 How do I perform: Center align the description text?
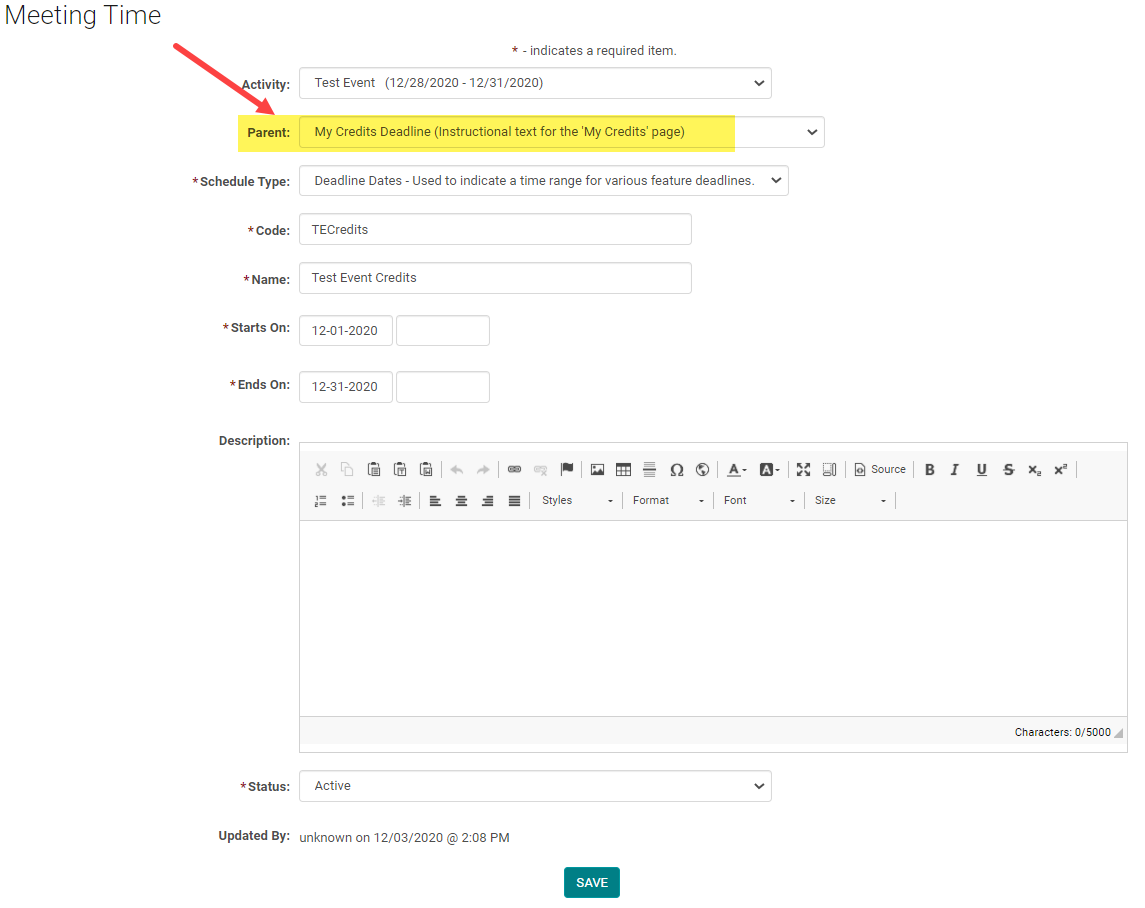(461, 501)
